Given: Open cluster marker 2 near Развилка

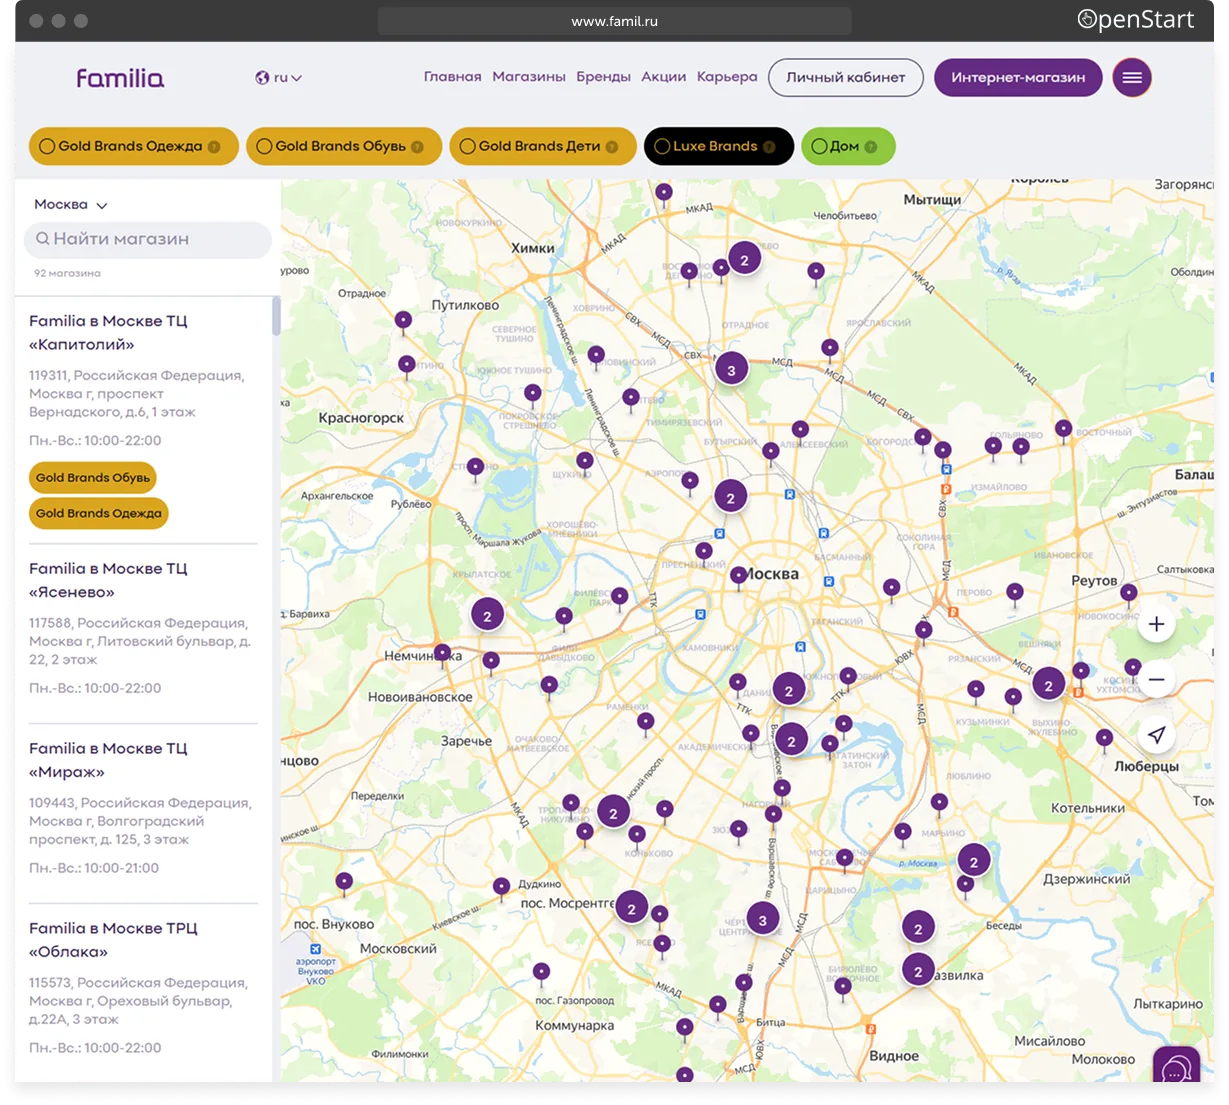Looking at the screenshot, I should pos(918,970).
